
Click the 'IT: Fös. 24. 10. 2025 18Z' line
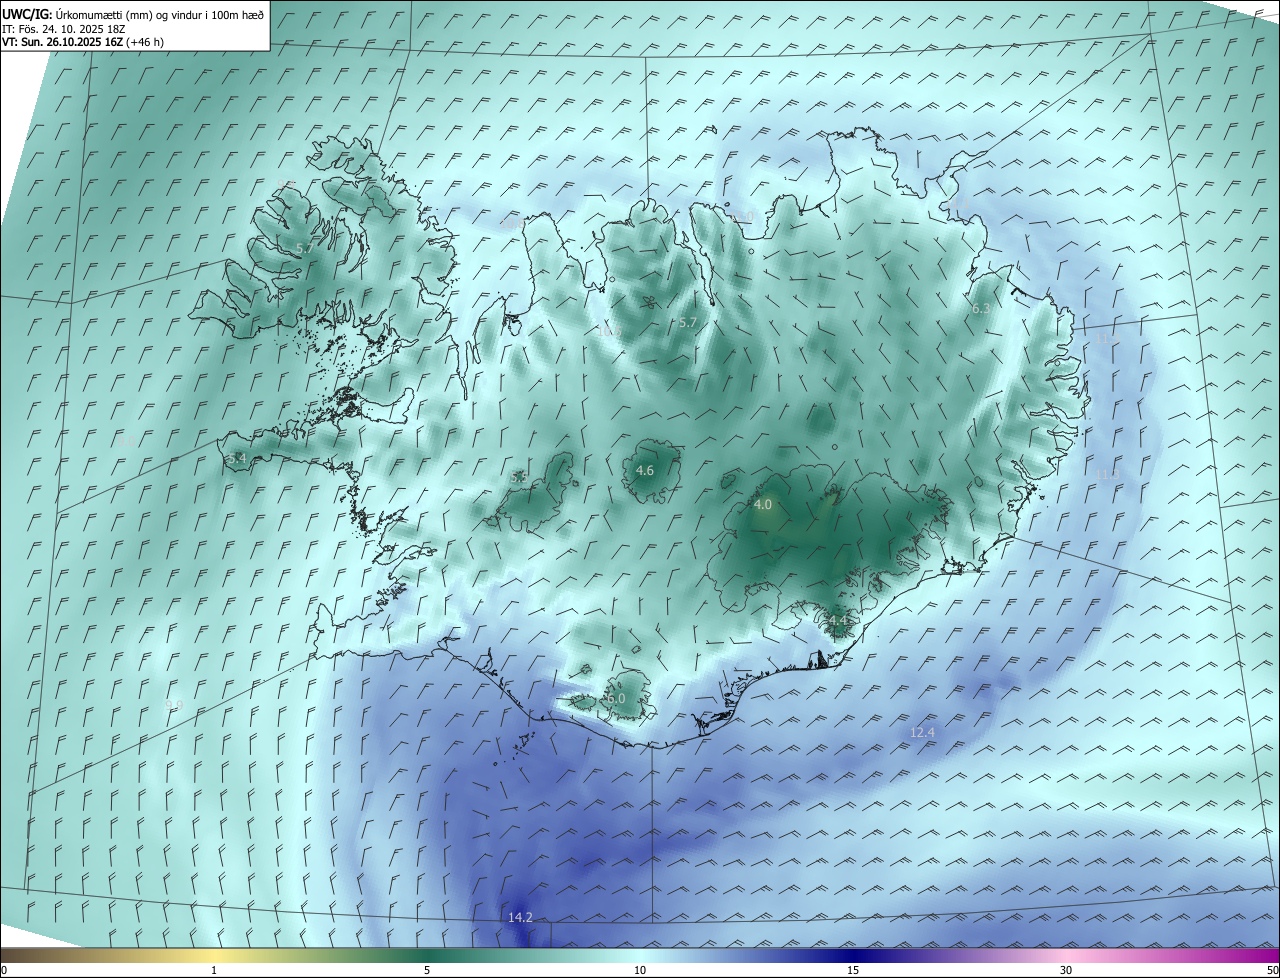(64, 28)
